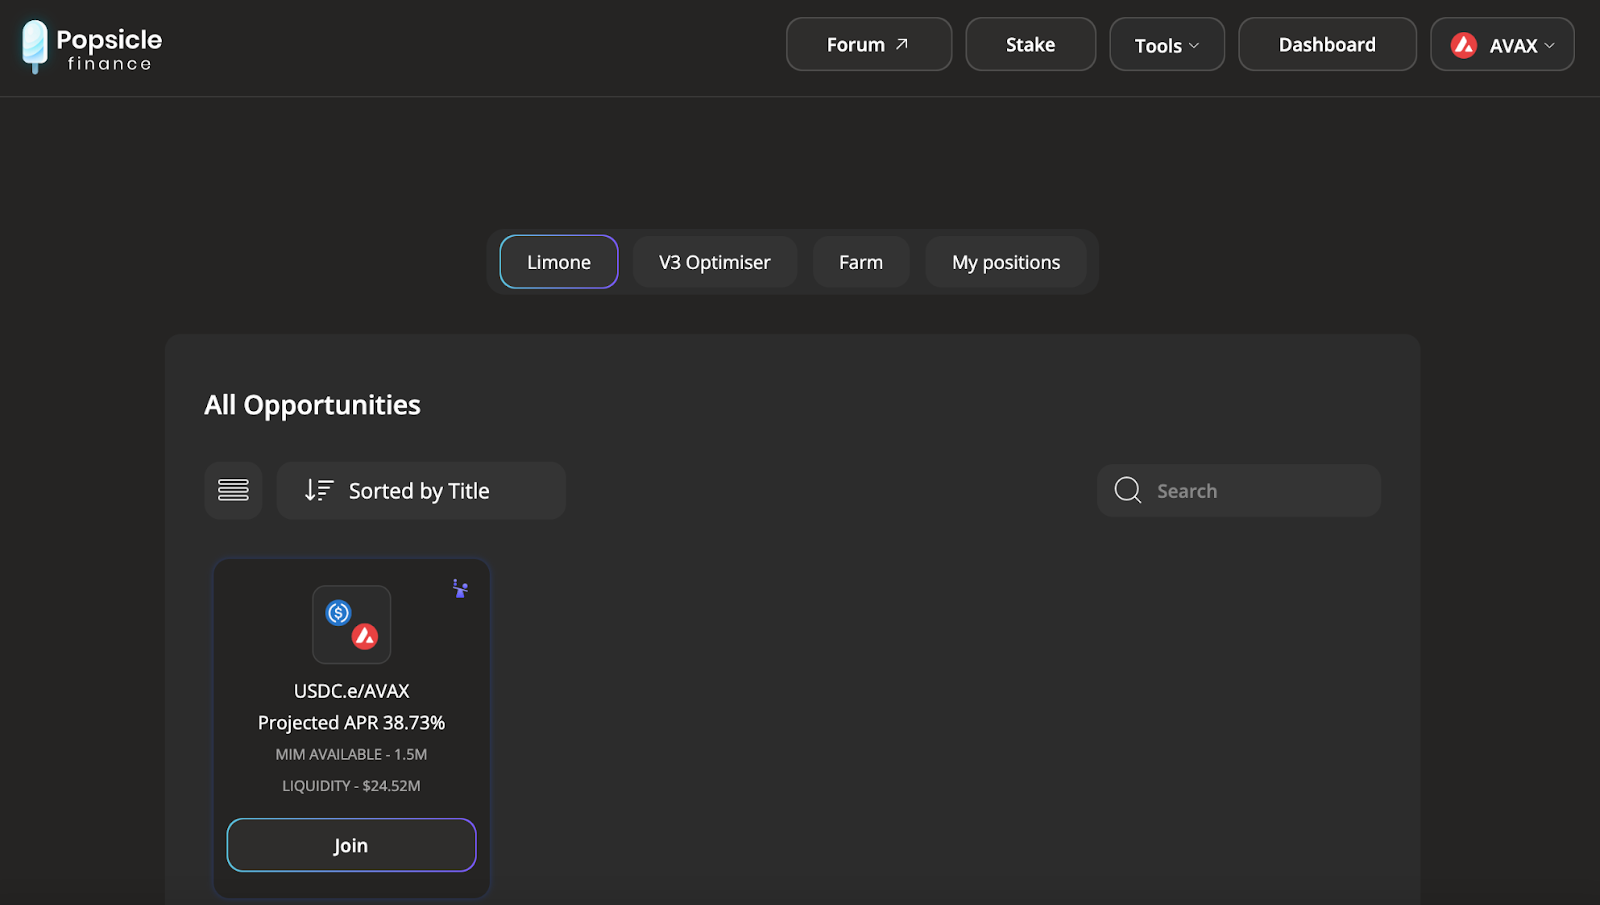The image size is (1600, 905).
Task: Click the All Opportunities heading
Action: pyautogui.click(x=312, y=405)
